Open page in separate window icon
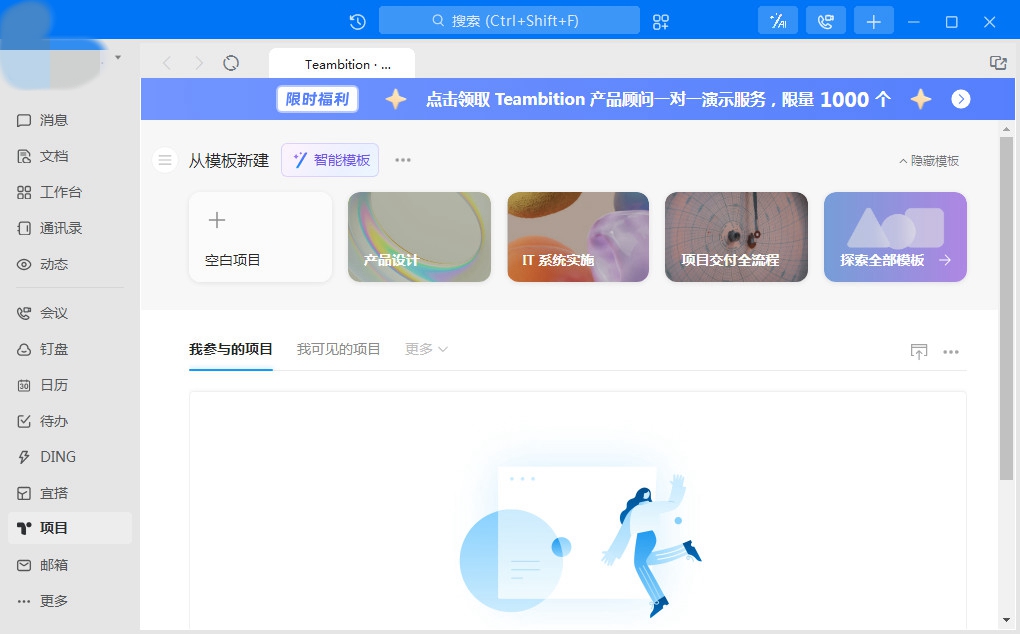Image resolution: width=1020 pixels, height=634 pixels. (998, 63)
